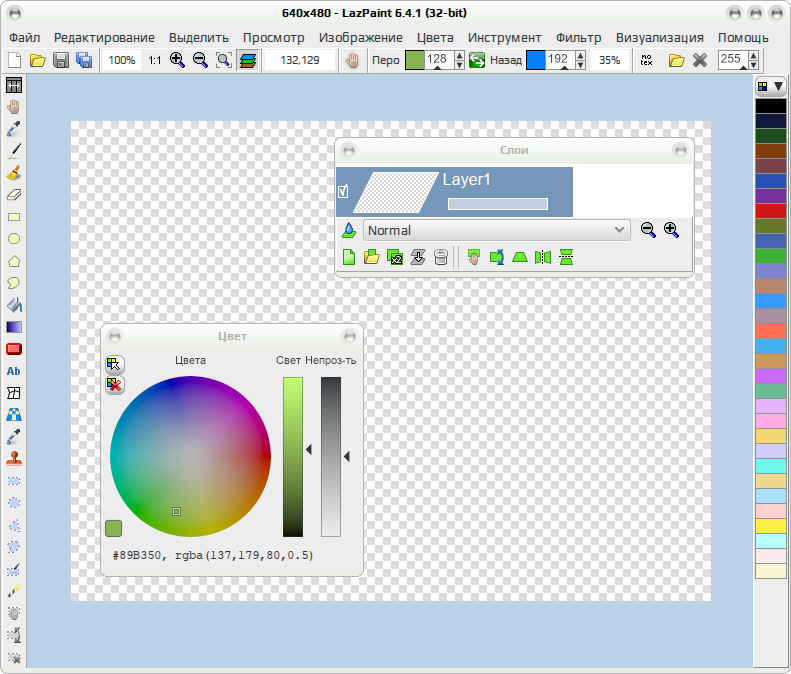The height and width of the screenshot is (674, 791).
Task: Add a new layer in the Слои panel
Action: [349, 257]
